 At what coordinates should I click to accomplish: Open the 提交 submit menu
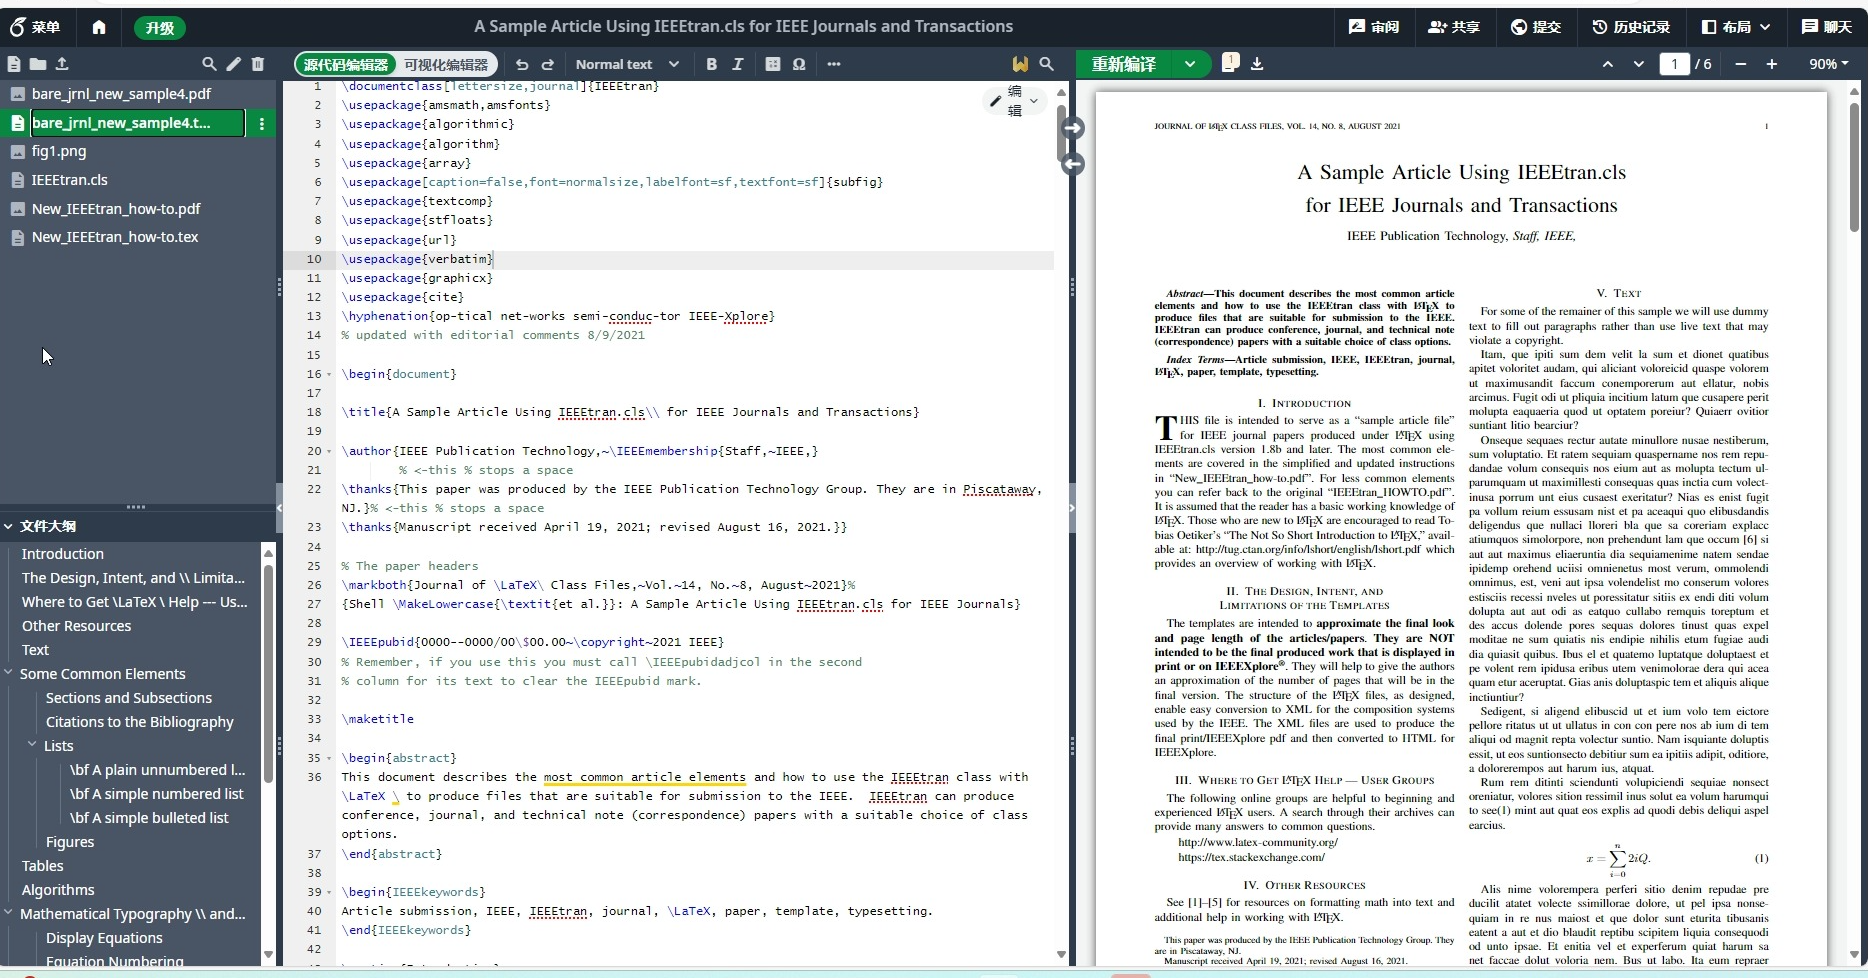click(1535, 27)
